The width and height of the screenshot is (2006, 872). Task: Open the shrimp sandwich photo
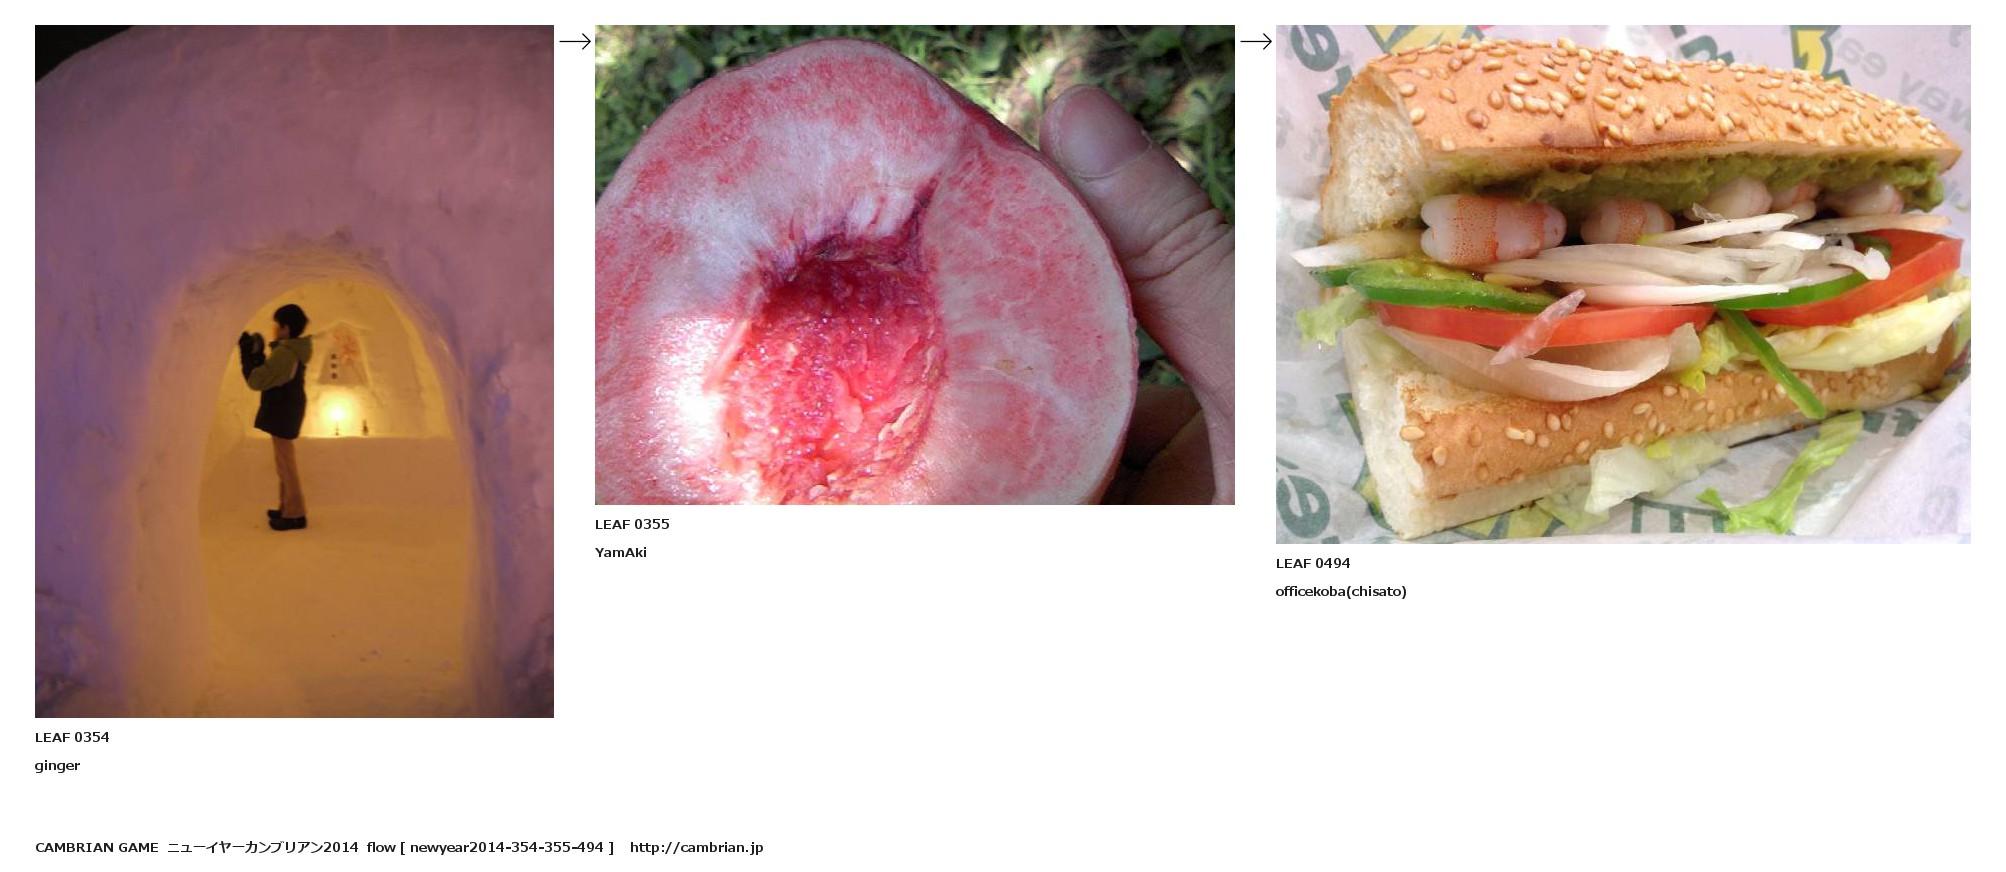[x=1623, y=284]
